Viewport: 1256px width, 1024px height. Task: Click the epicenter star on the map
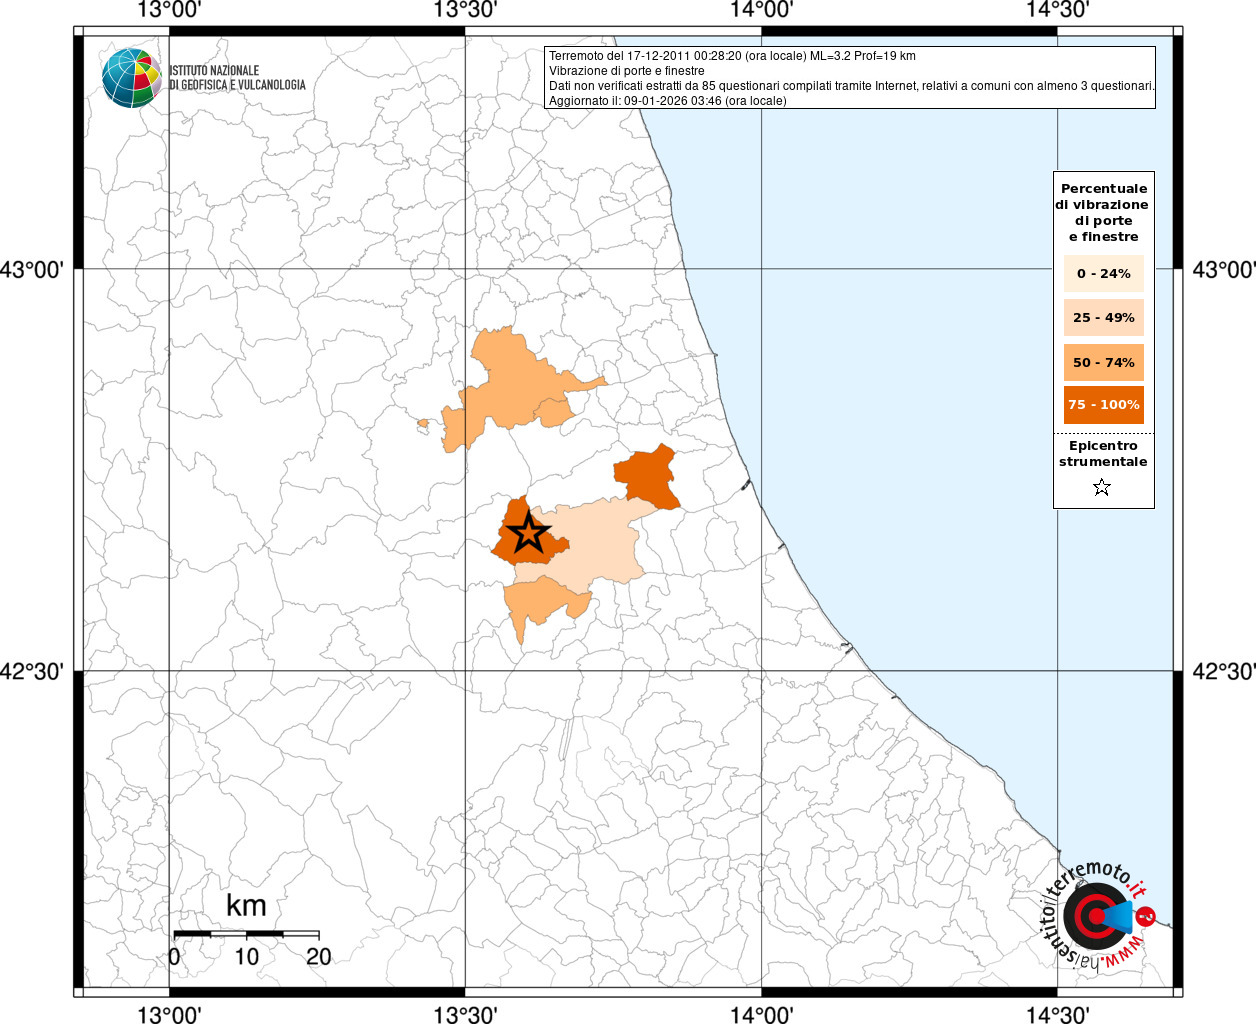pos(528,533)
